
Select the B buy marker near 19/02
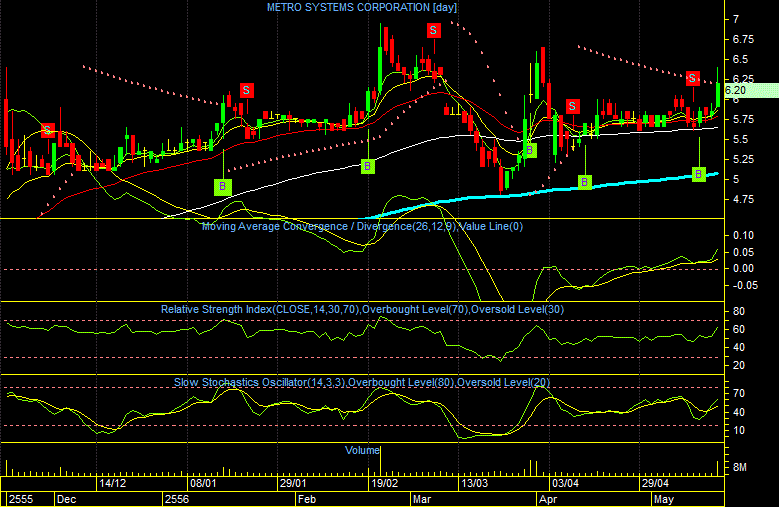click(368, 166)
